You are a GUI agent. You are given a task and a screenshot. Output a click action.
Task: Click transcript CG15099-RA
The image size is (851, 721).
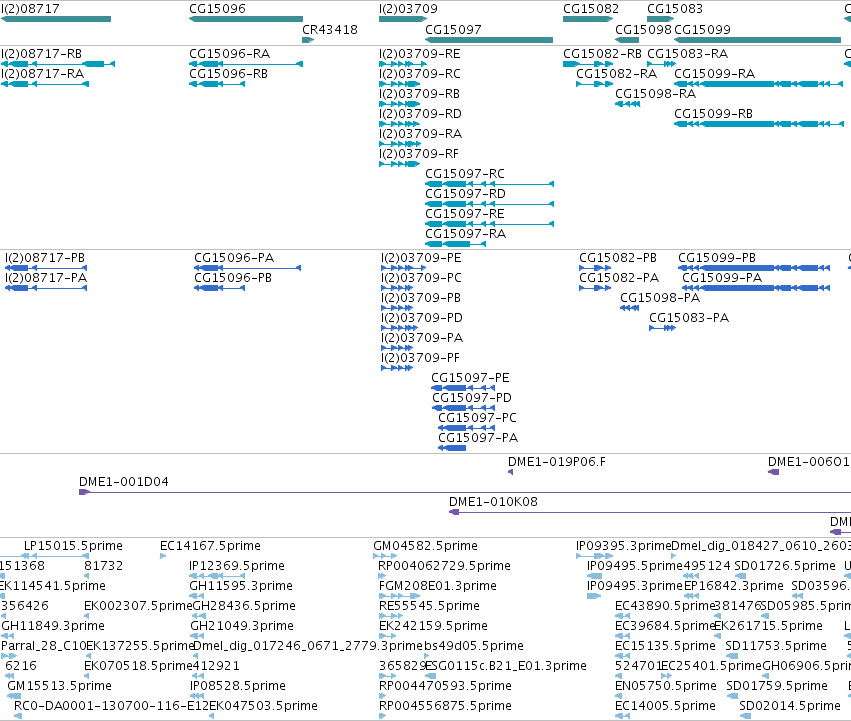[x=759, y=84]
